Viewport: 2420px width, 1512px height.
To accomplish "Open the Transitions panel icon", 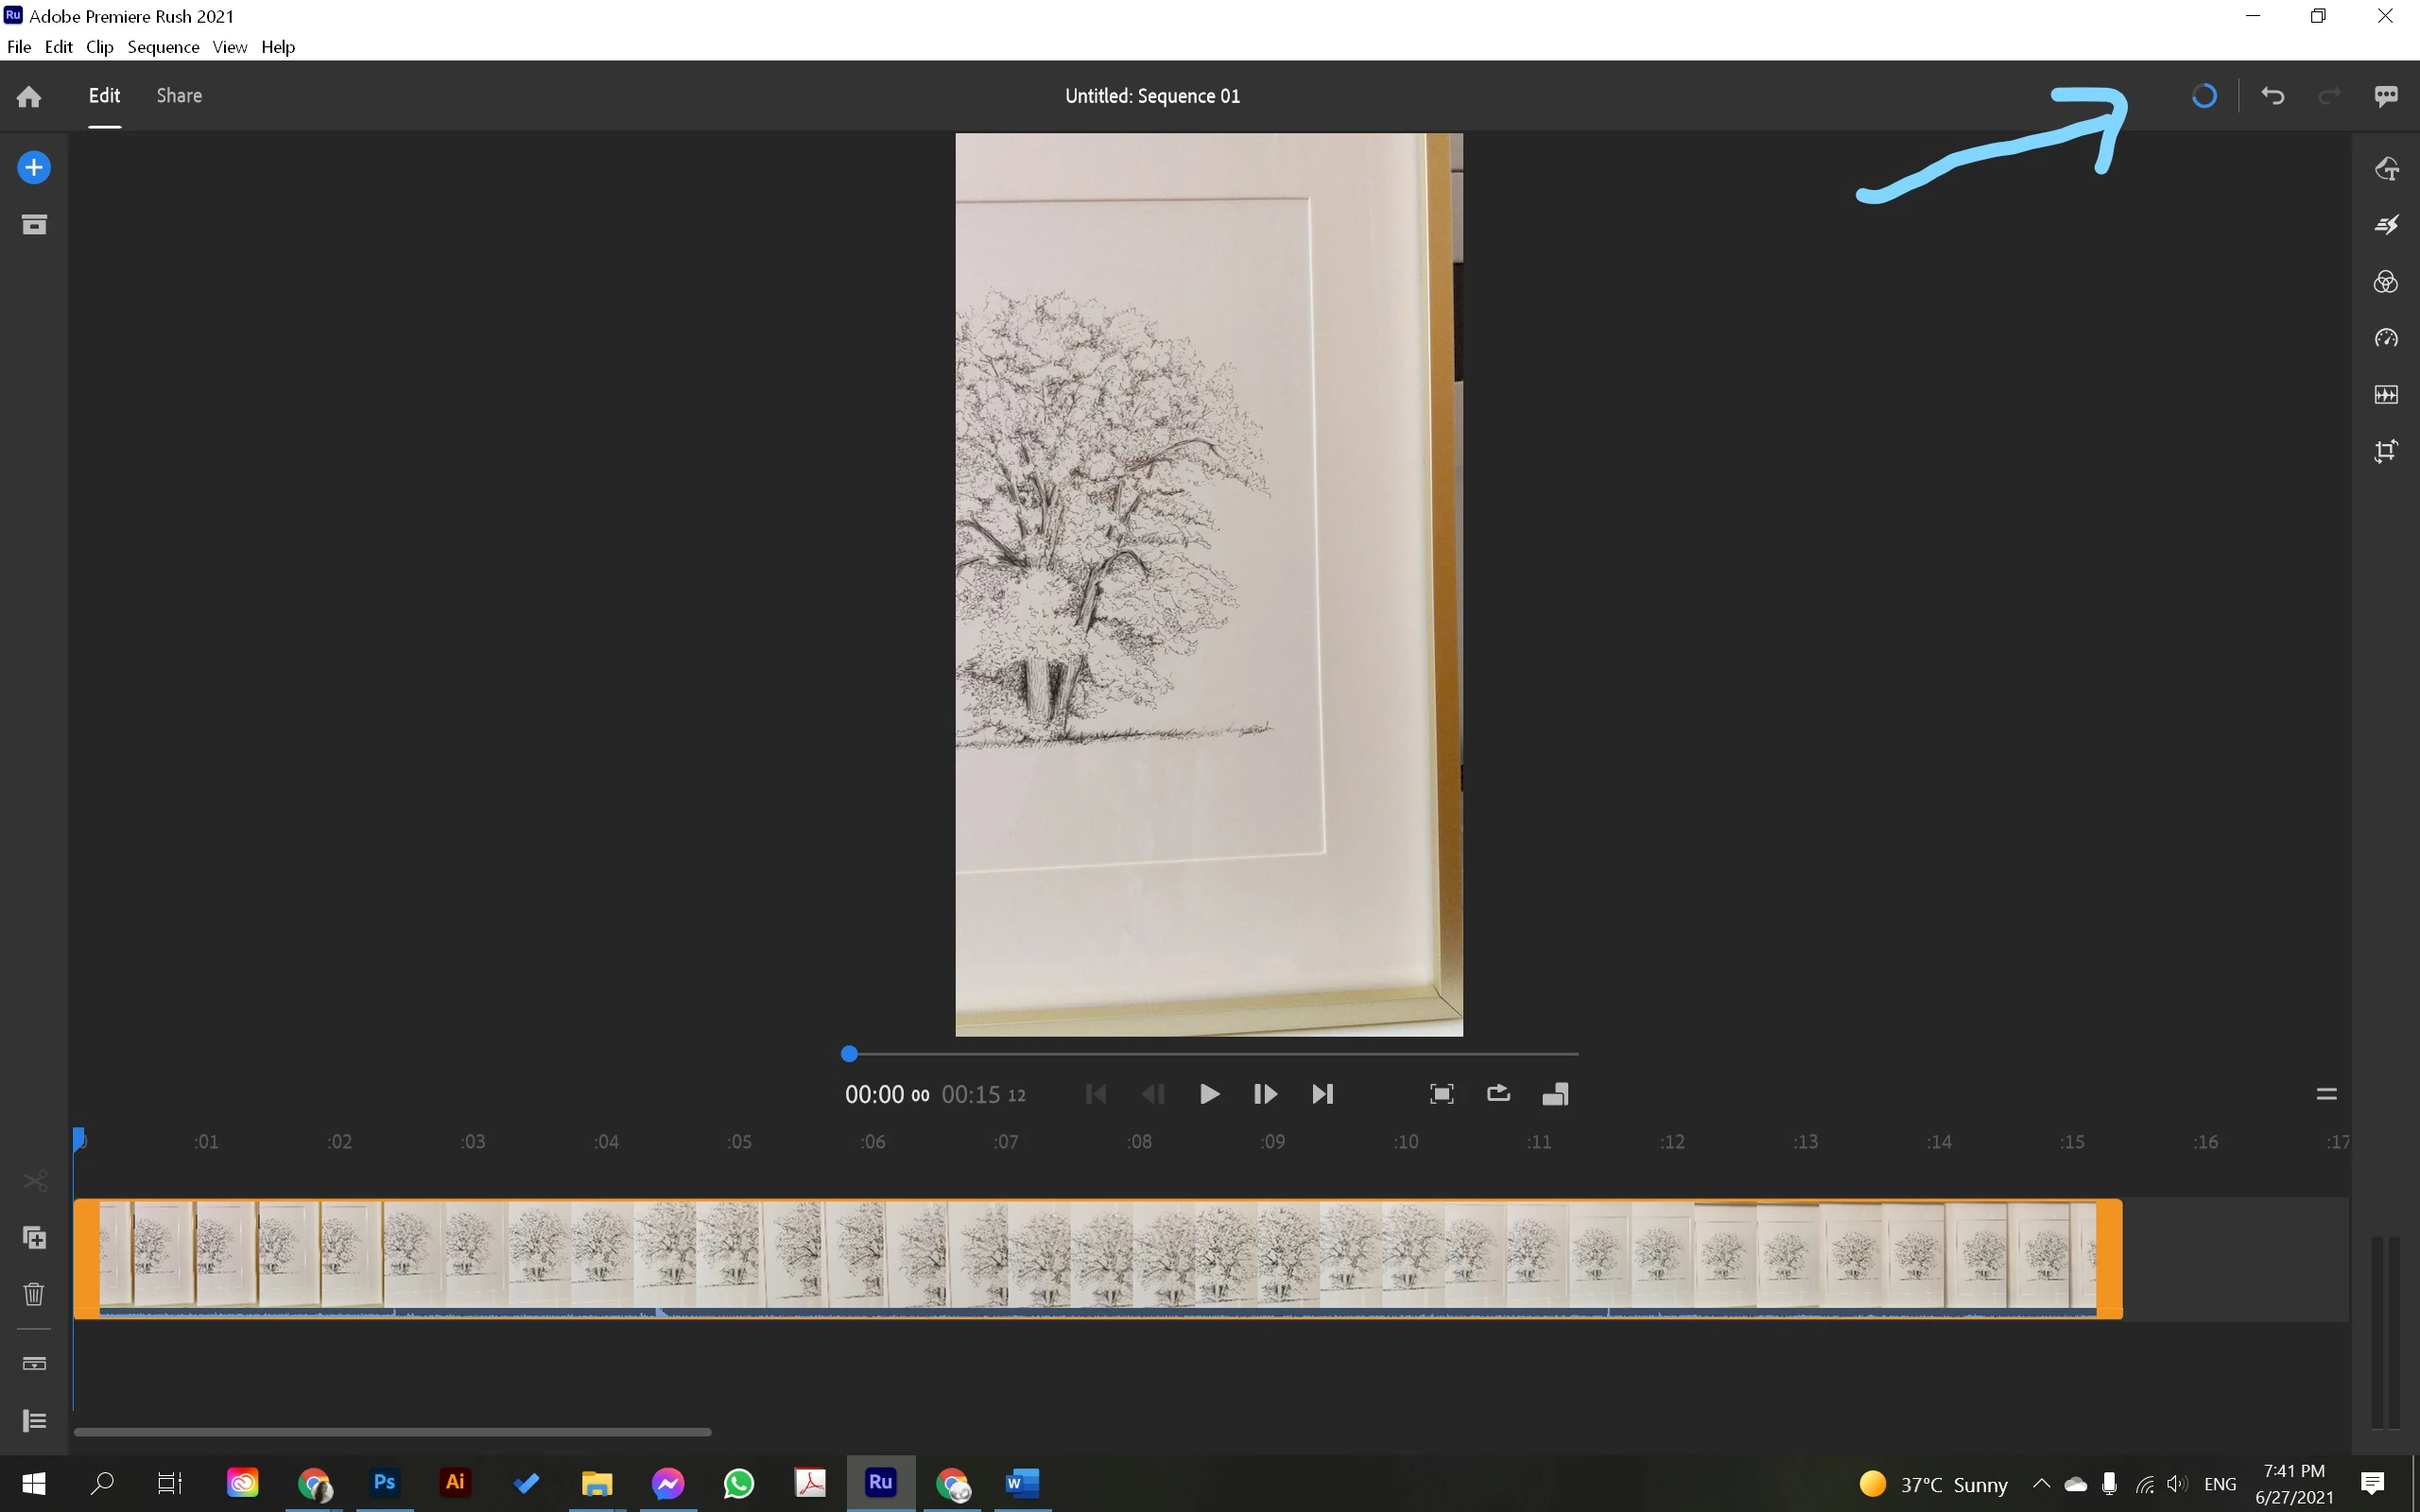I will tap(2386, 225).
